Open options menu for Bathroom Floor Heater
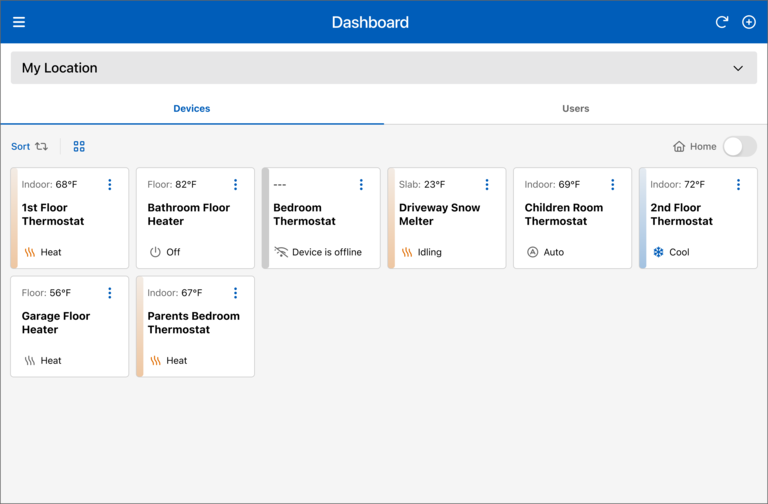Image resolution: width=768 pixels, height=504 pixels. [236, 185]
